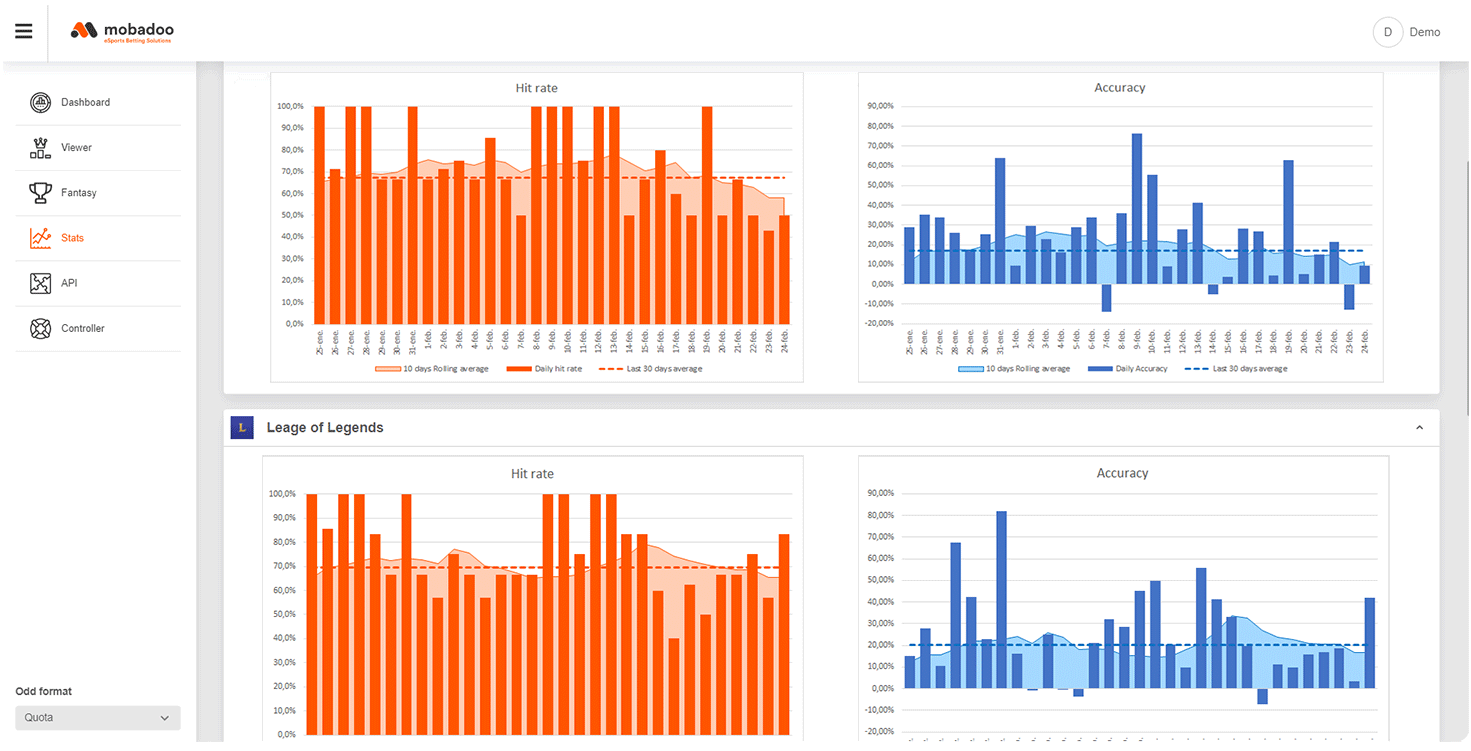Click the lower Hit rate chart title

532,474
